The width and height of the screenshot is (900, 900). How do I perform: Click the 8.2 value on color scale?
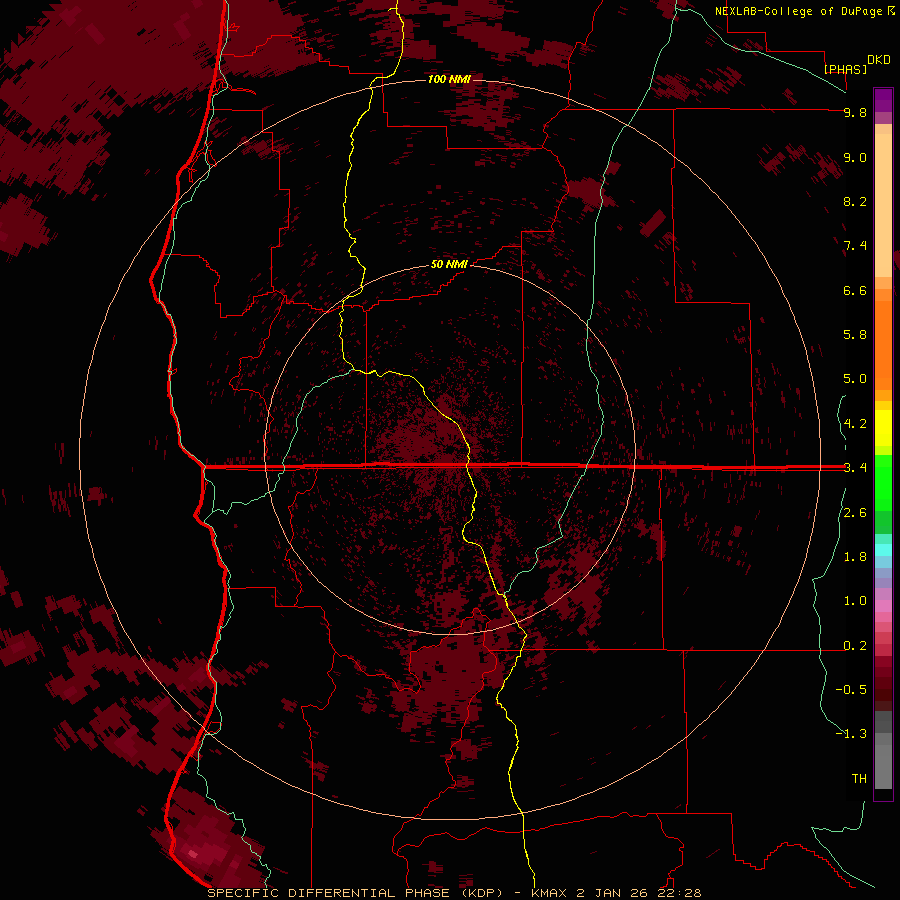(x=855, y=201)
